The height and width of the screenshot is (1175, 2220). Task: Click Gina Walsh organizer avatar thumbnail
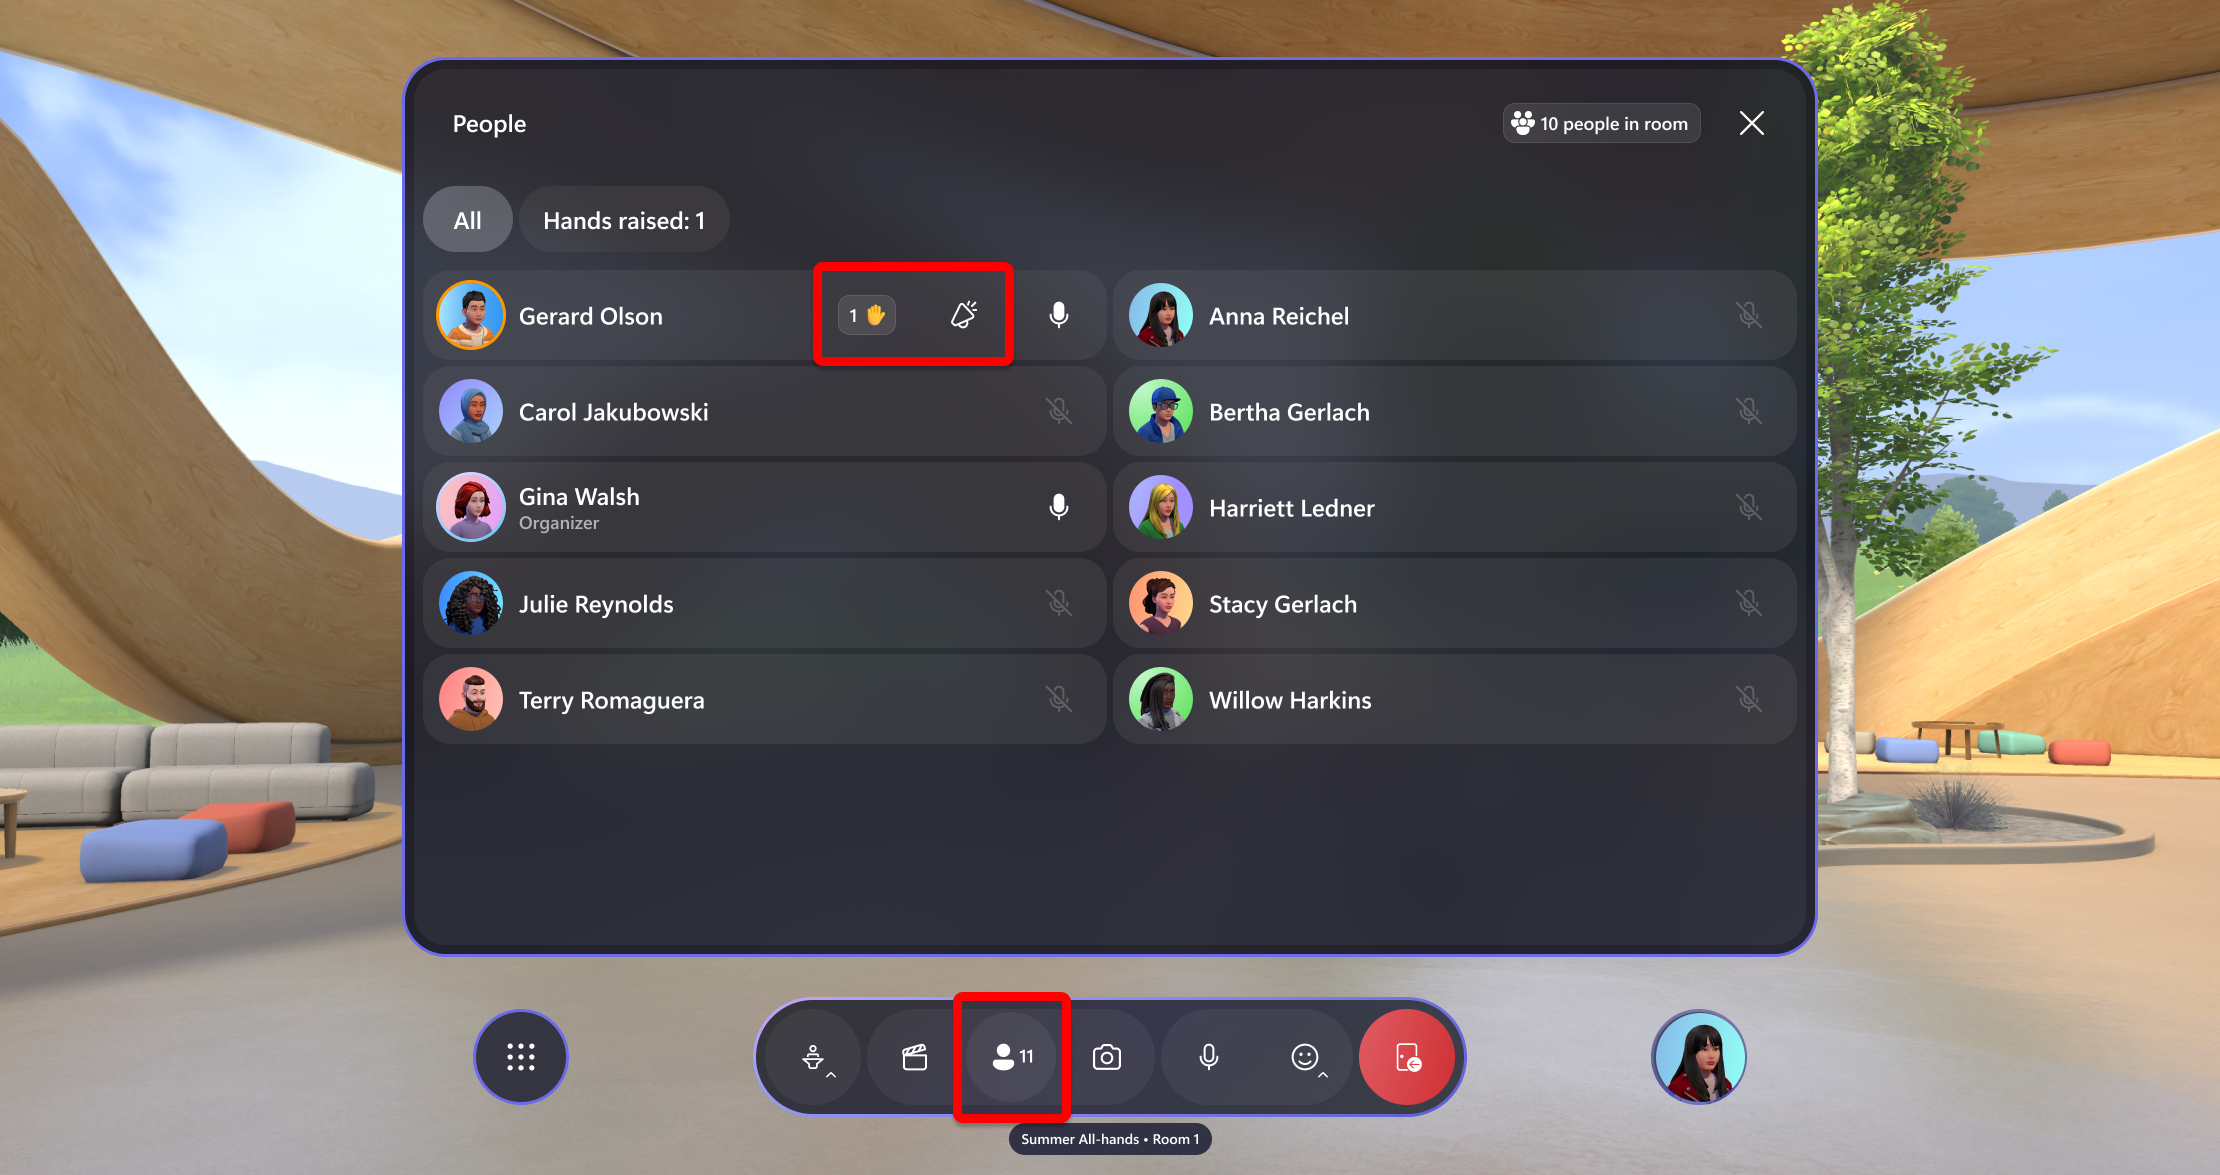(474, 508)
